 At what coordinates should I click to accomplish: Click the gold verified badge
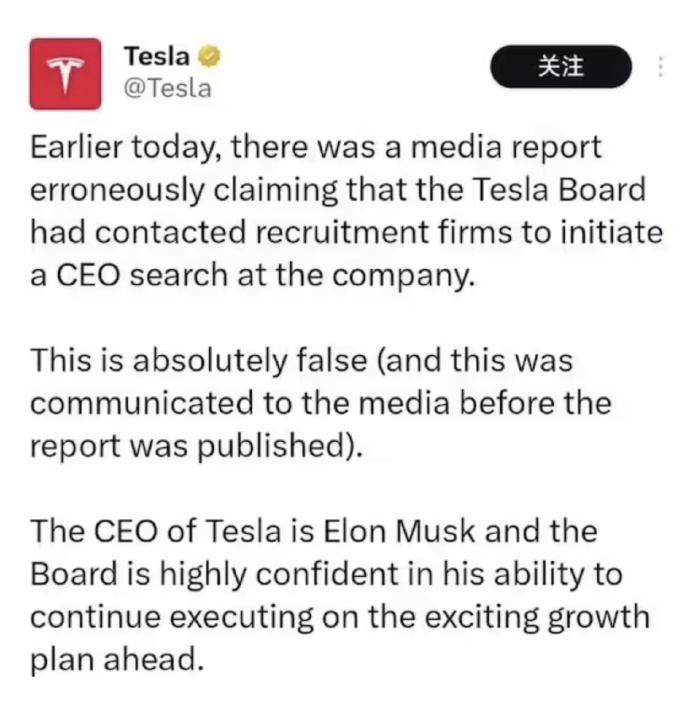point(209,57)
